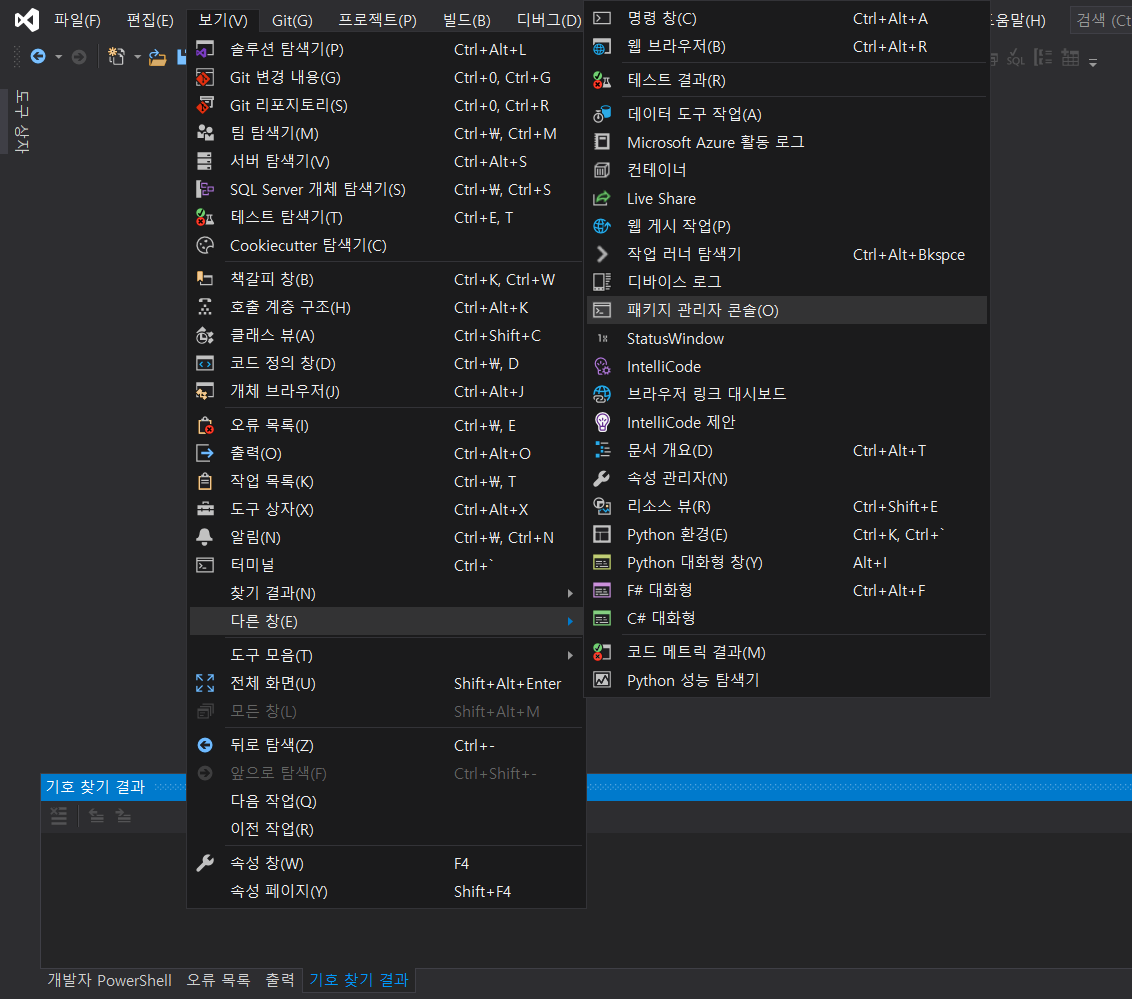Click the 팀 탐색기 people icon

[x=205, y=134]
